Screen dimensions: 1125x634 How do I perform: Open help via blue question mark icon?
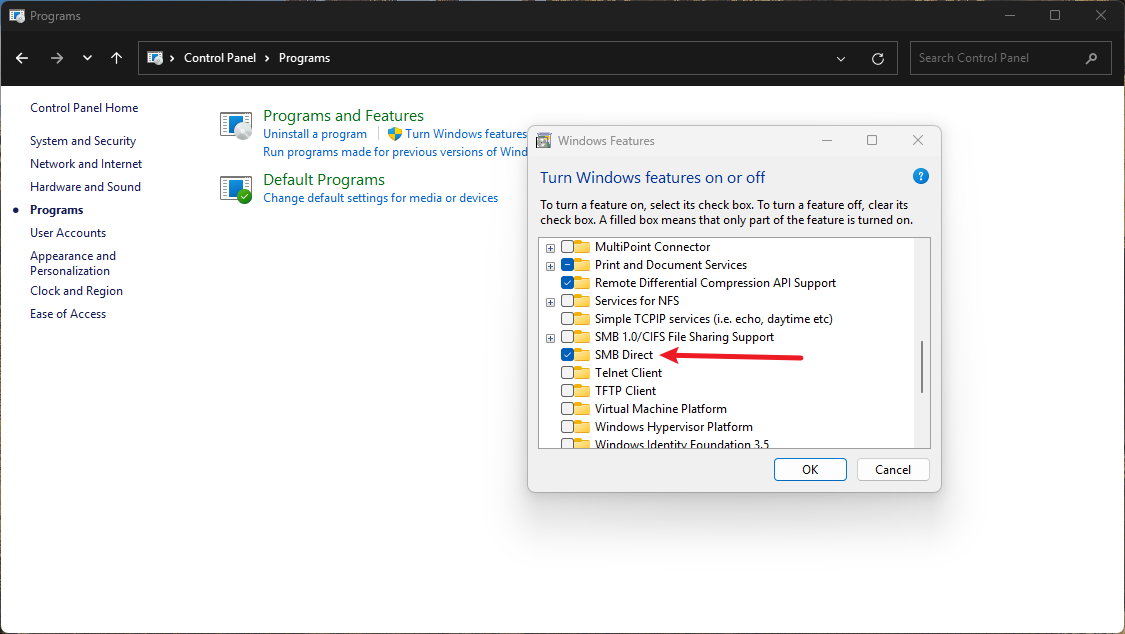tap(921, 176)
